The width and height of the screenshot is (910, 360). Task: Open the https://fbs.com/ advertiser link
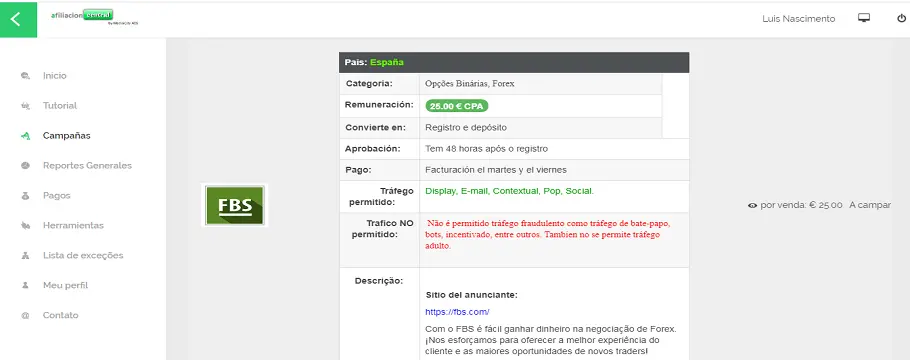pos(457,312)
